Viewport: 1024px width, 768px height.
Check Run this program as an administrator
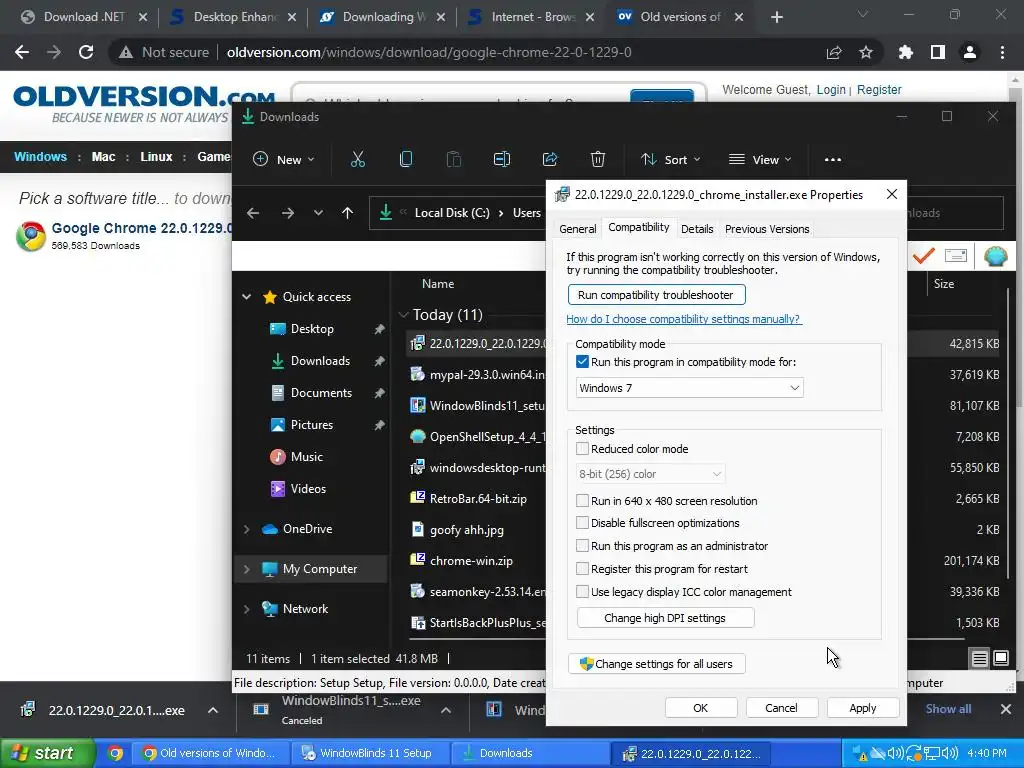pos(582,546)
